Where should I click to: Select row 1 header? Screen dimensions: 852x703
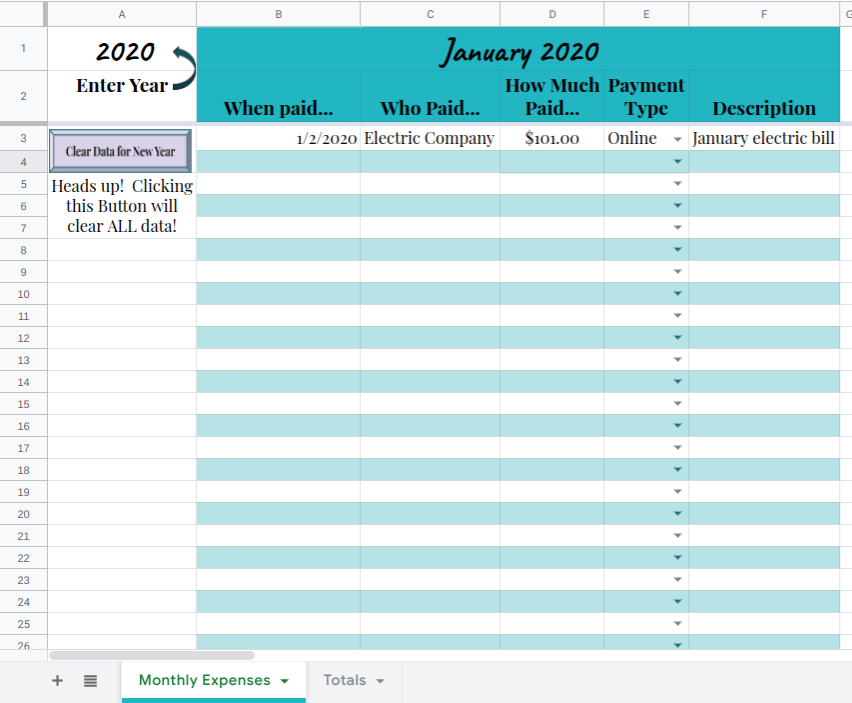click(x=23, y=48)
